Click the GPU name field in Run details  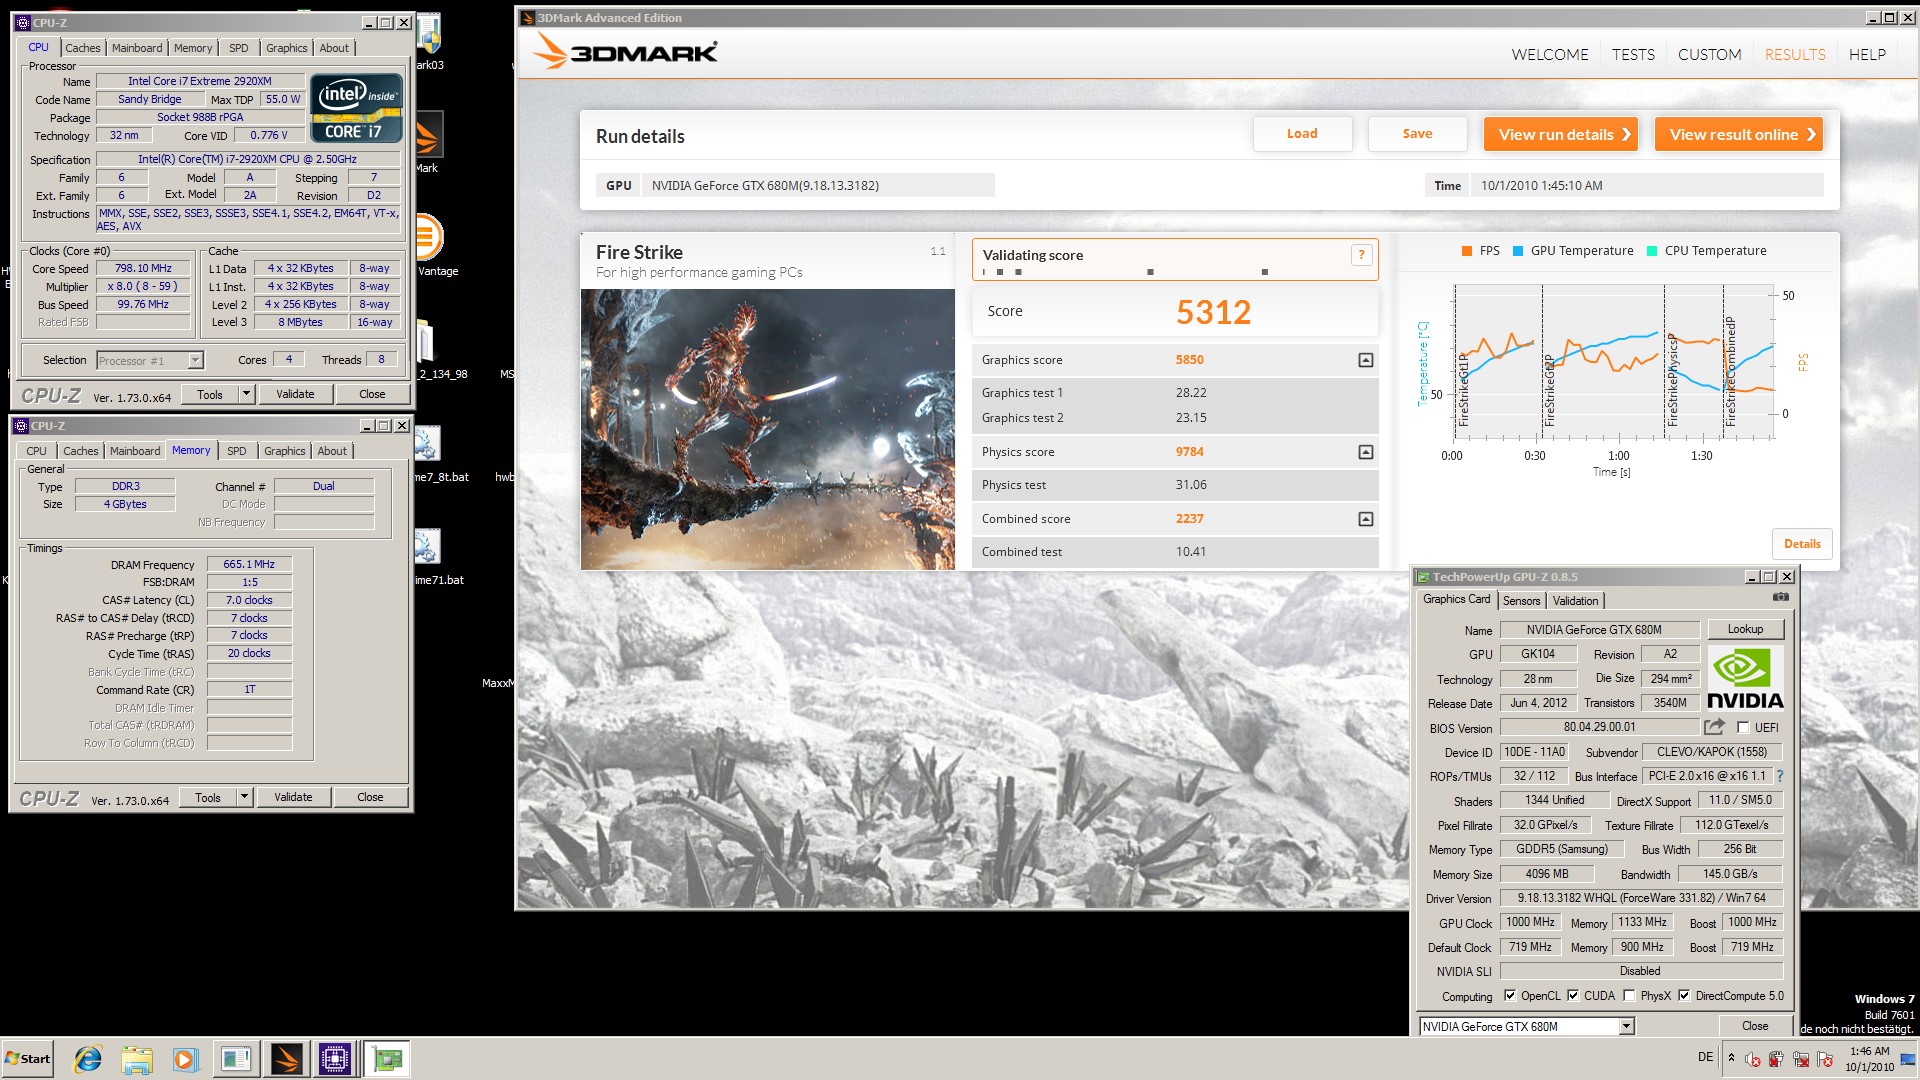(x=818, y=185)
